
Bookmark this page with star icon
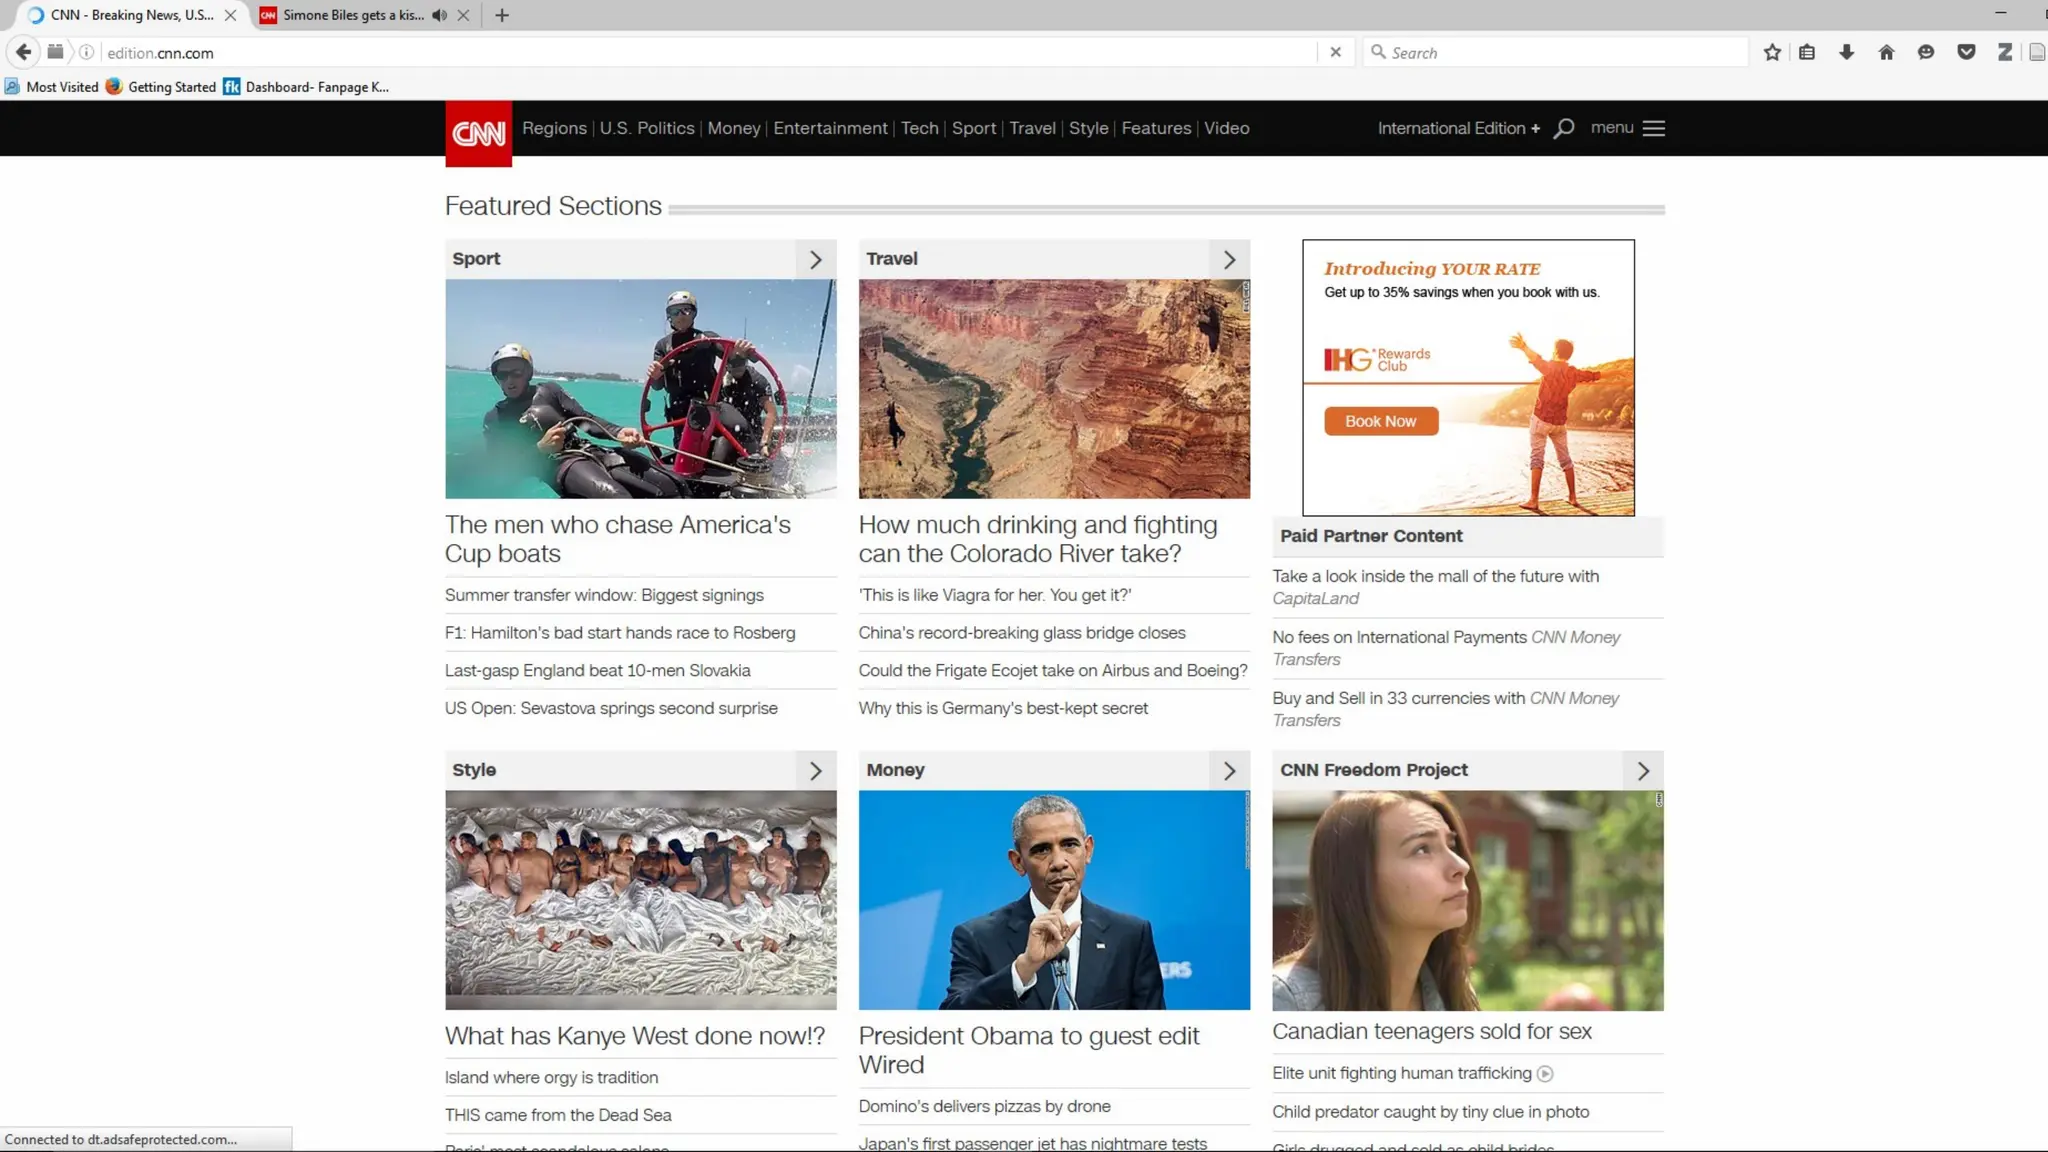coord(1772,53)
